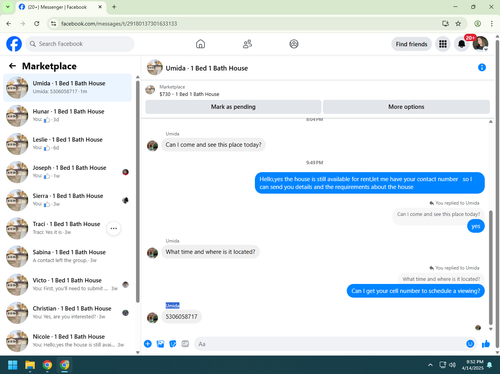
Task: Open the Hunar - 1 Bed 1 Bath House chat
Action: point(67,116)
